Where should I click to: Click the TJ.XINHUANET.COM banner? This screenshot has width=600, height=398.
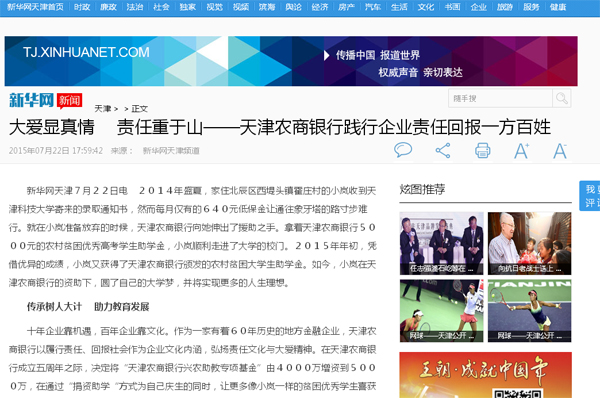tap(291, 61)
